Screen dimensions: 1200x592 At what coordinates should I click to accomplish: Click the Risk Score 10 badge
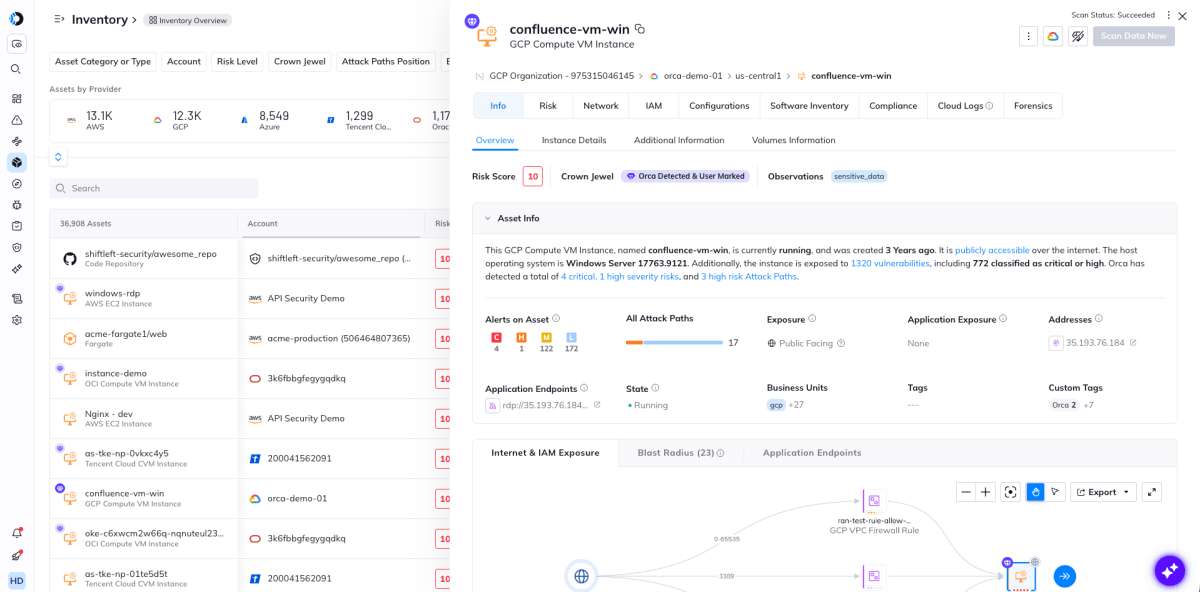click(x=533, y=176)
